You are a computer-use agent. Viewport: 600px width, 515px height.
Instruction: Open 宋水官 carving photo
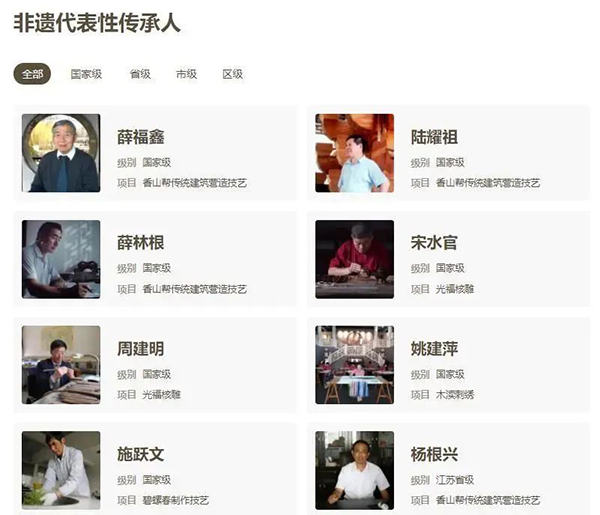coord(355,259)
